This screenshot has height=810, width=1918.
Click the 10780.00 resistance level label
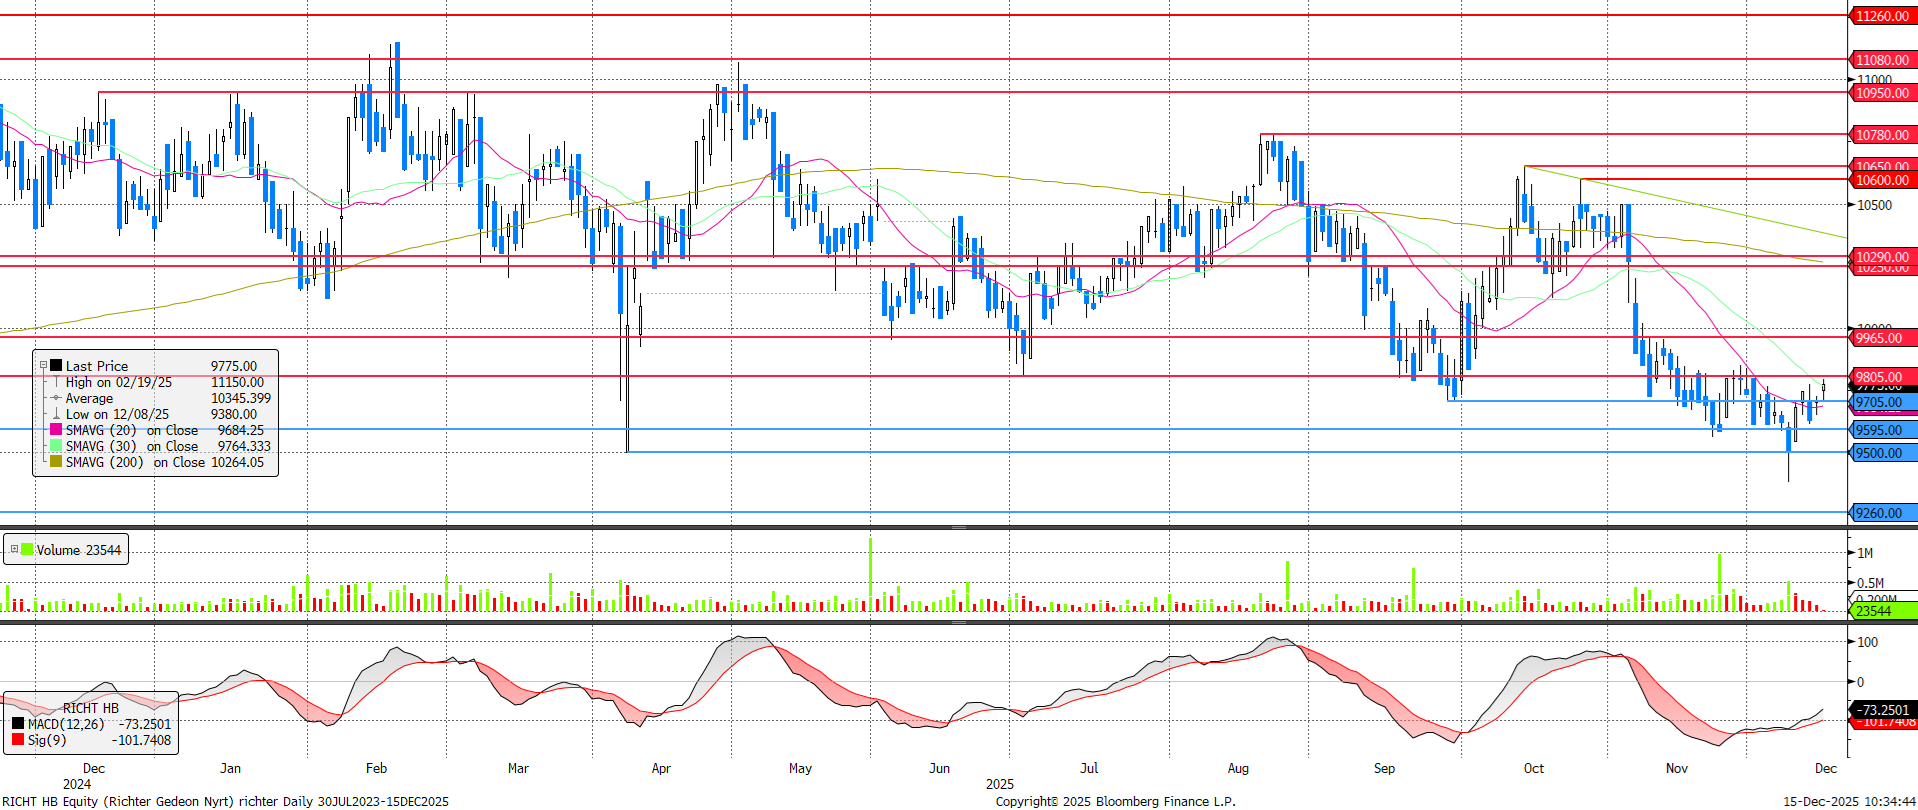point(1882,135)
